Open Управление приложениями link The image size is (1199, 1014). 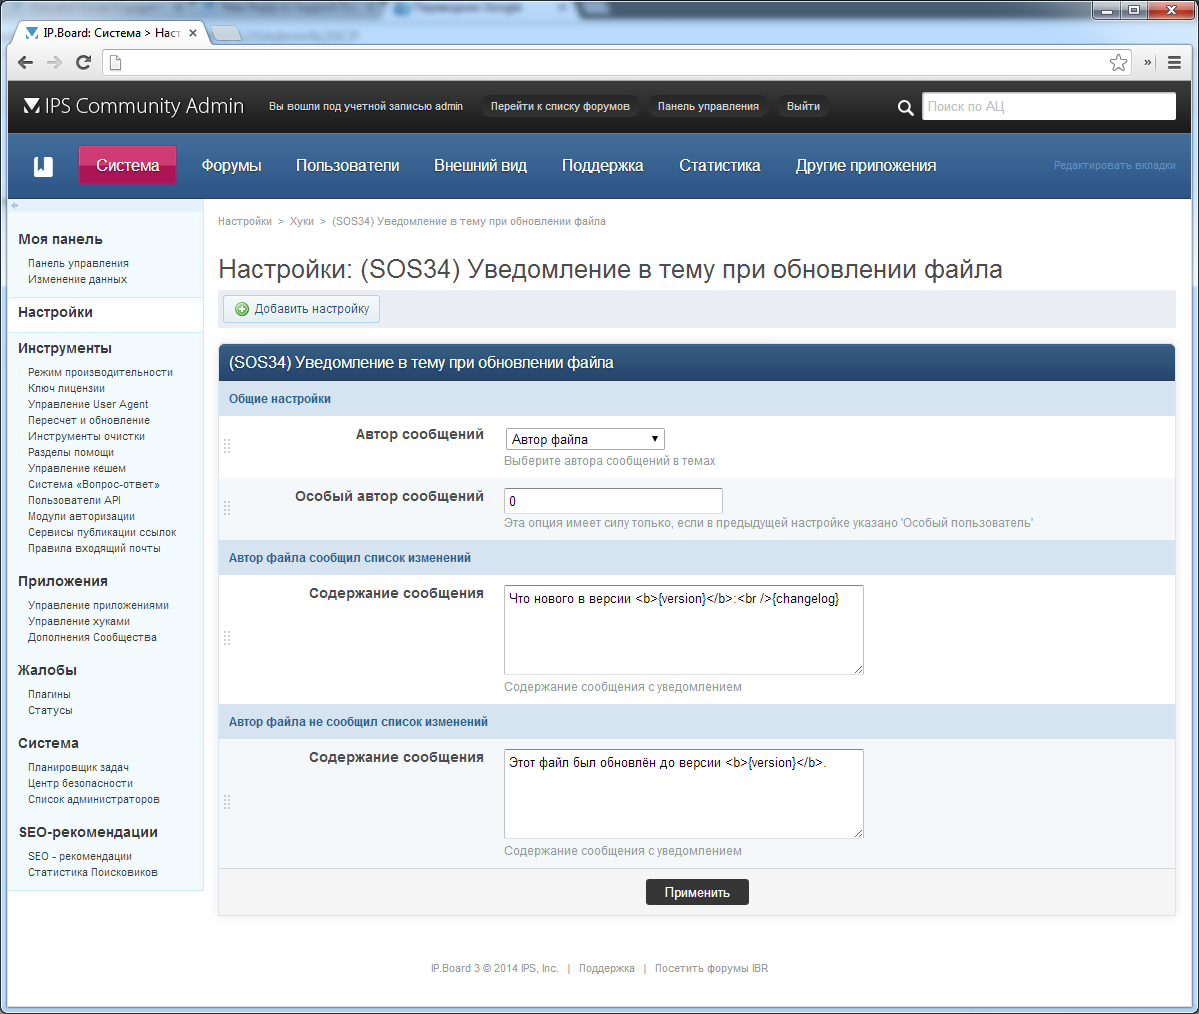tap(98, 606)
